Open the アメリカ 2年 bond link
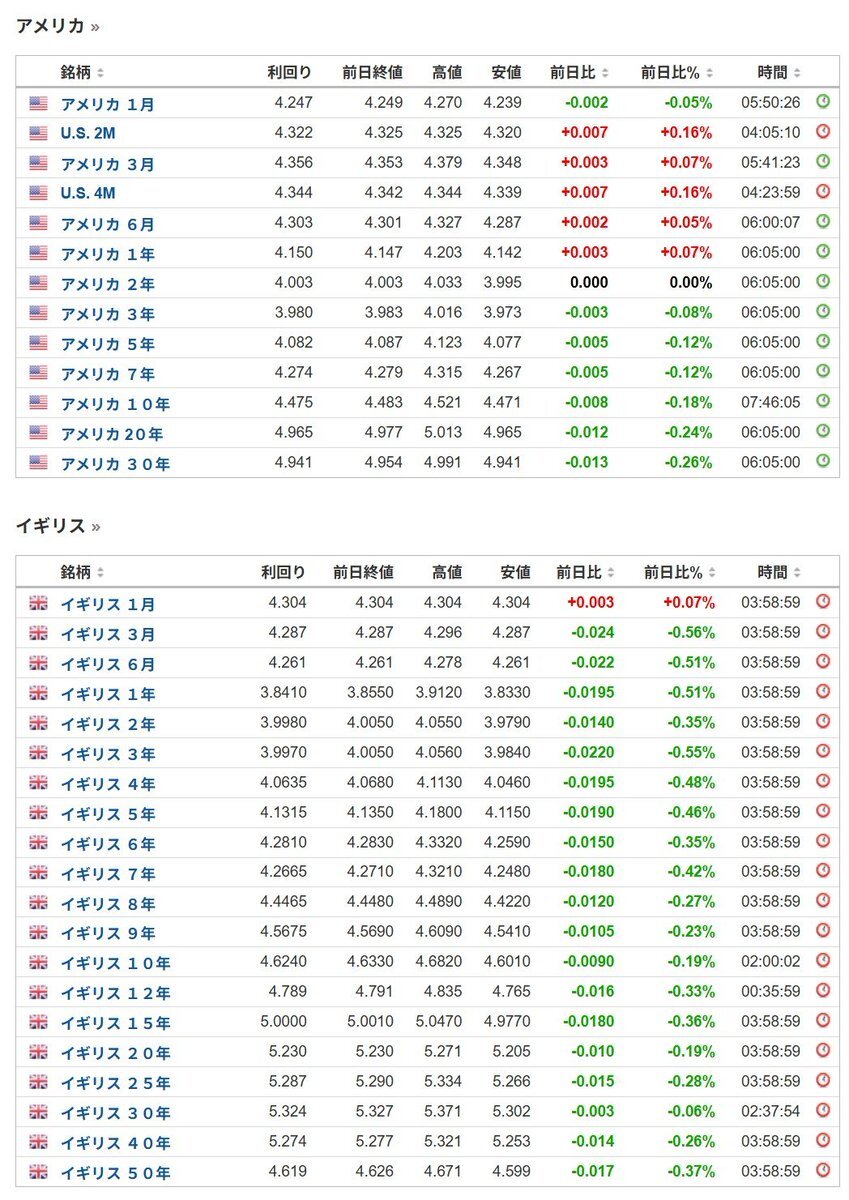Screen dimensions: 849x1200 click(x=107, y=284)
